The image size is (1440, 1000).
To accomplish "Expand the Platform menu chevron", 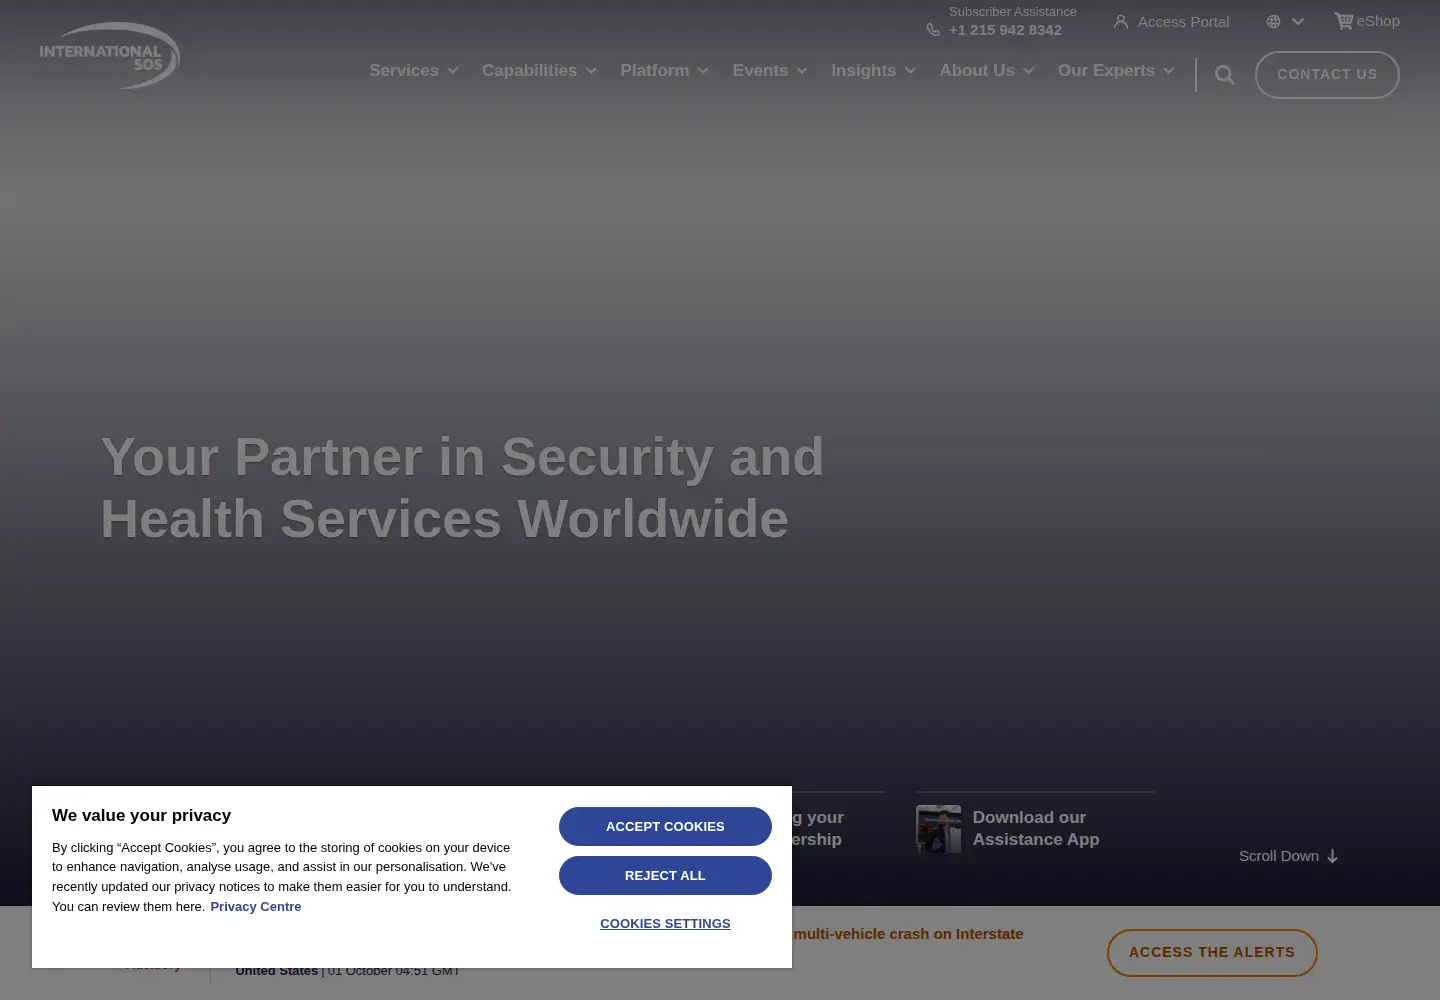I will [703, 71].
